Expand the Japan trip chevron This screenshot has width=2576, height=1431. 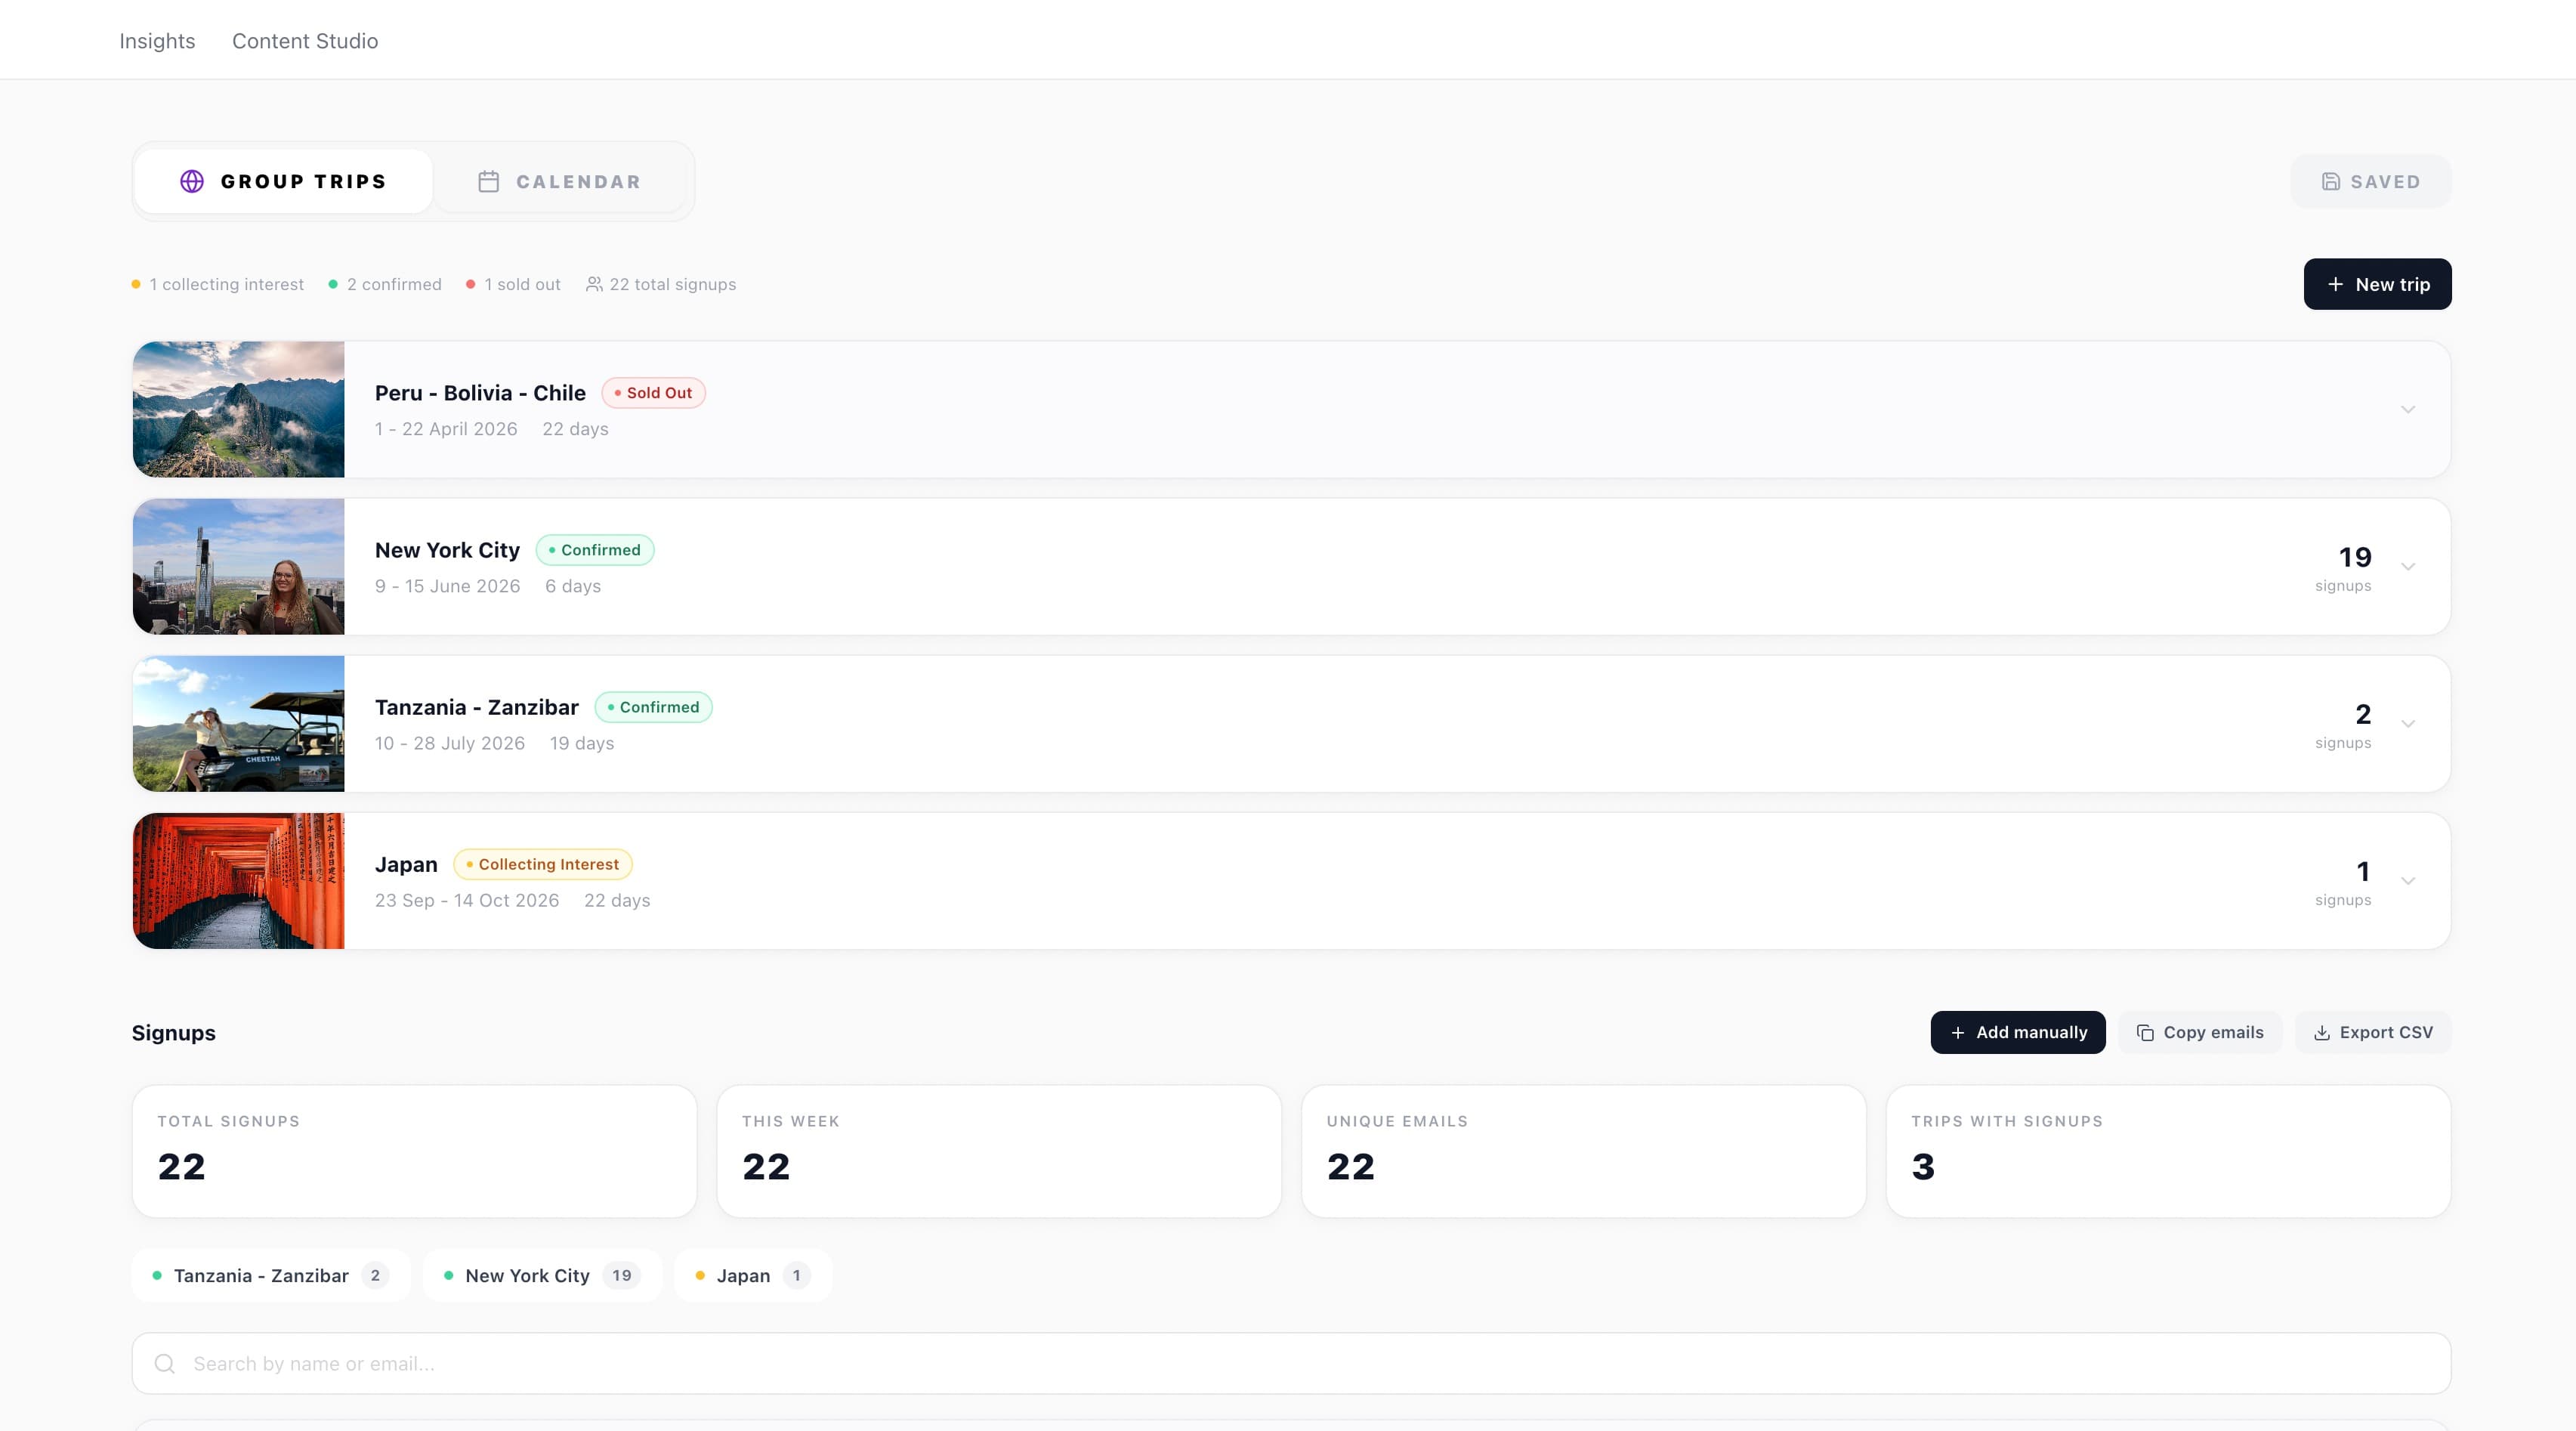point(2408,881)
